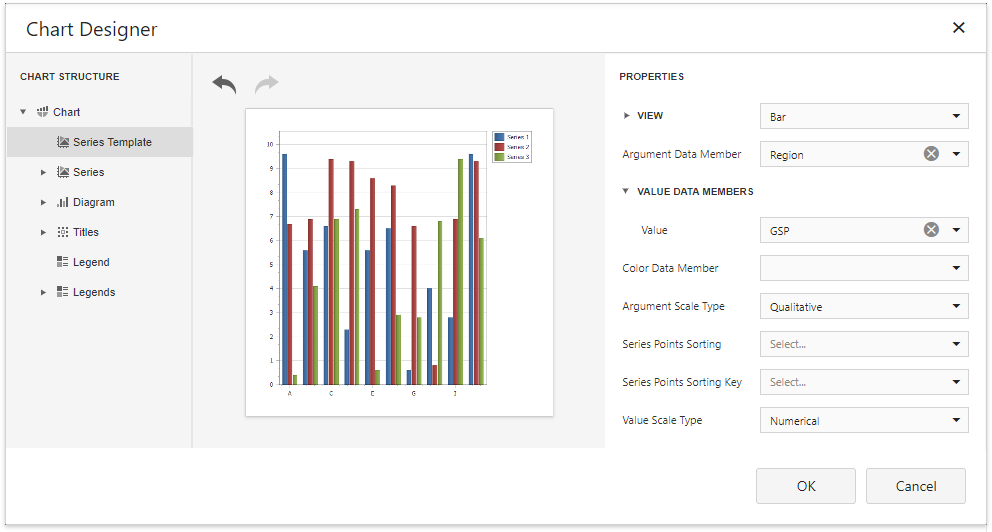Screen dimensions: 992x532
Task: Collapse the Value Data Members section
Action: (x=626, y=191)
